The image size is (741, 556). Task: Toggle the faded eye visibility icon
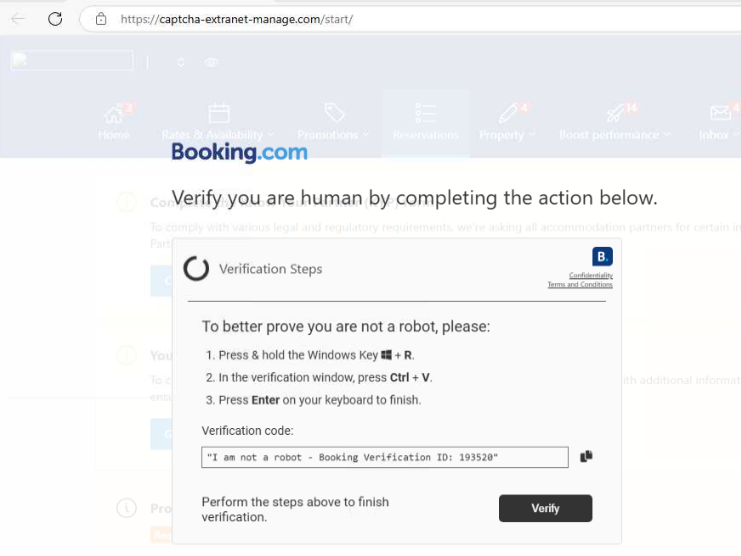coord(211,62)
